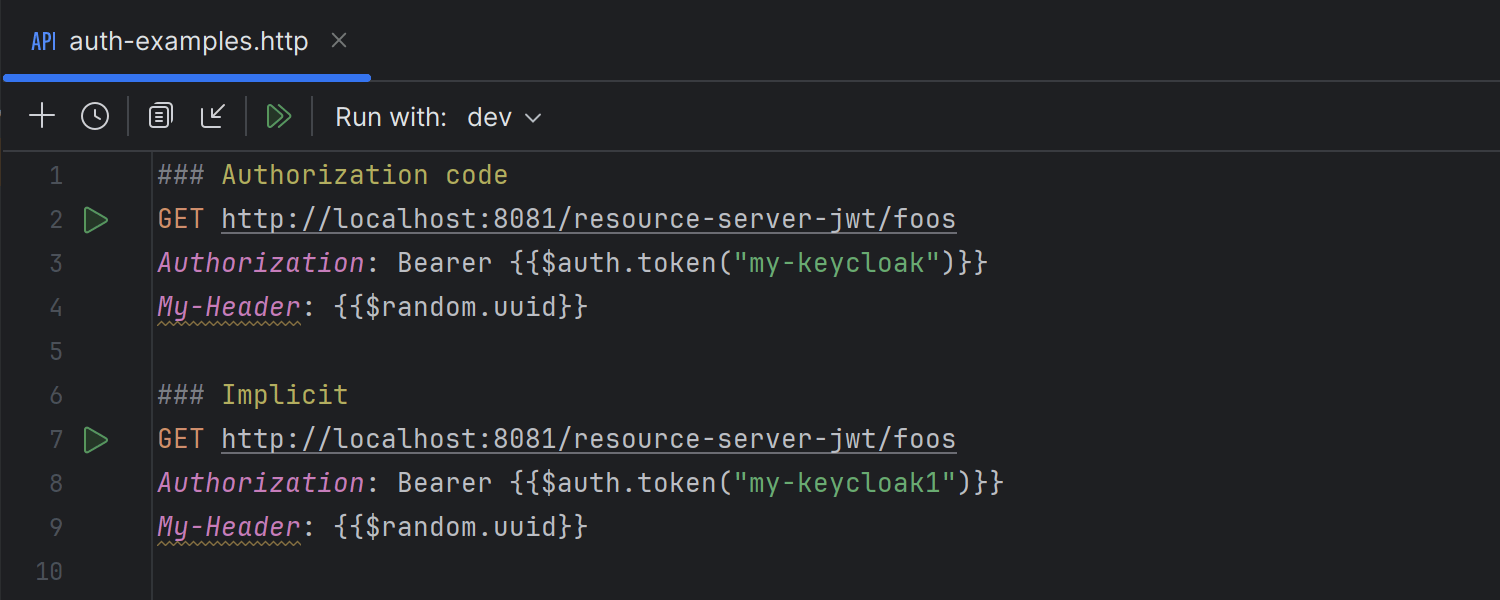This screenshot has height=600, width=1500.
Task: Select the auth-examples.http tab
Action: point(187,41)
